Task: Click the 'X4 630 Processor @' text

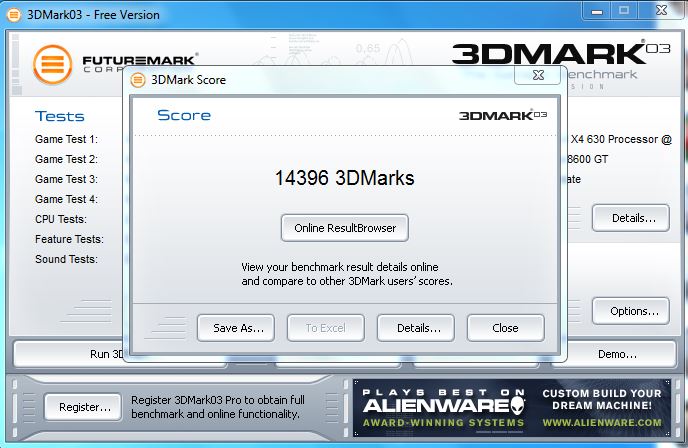Action: click(621, 139)
